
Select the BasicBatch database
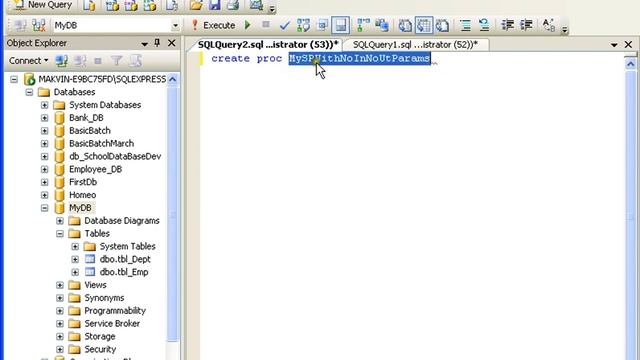click(90, 131)
